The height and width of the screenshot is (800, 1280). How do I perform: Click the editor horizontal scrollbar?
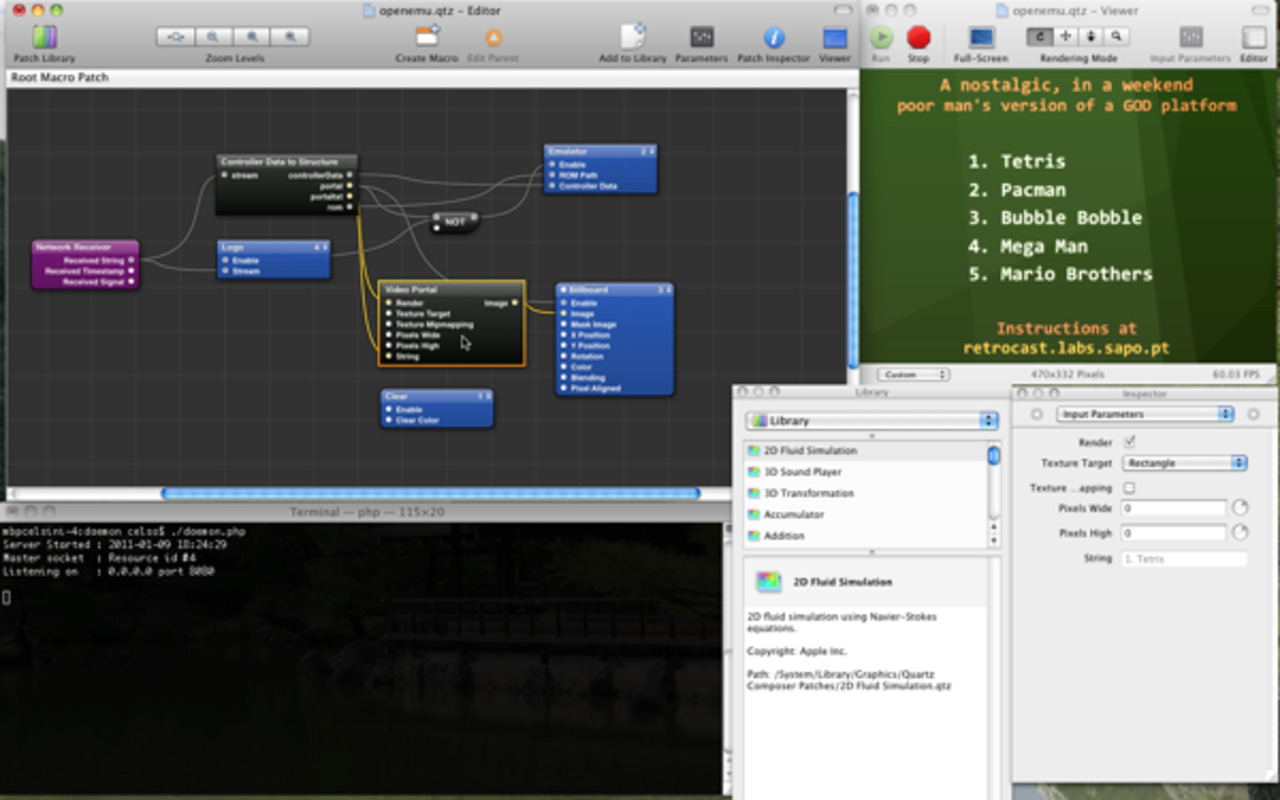[x=430, y=493]
